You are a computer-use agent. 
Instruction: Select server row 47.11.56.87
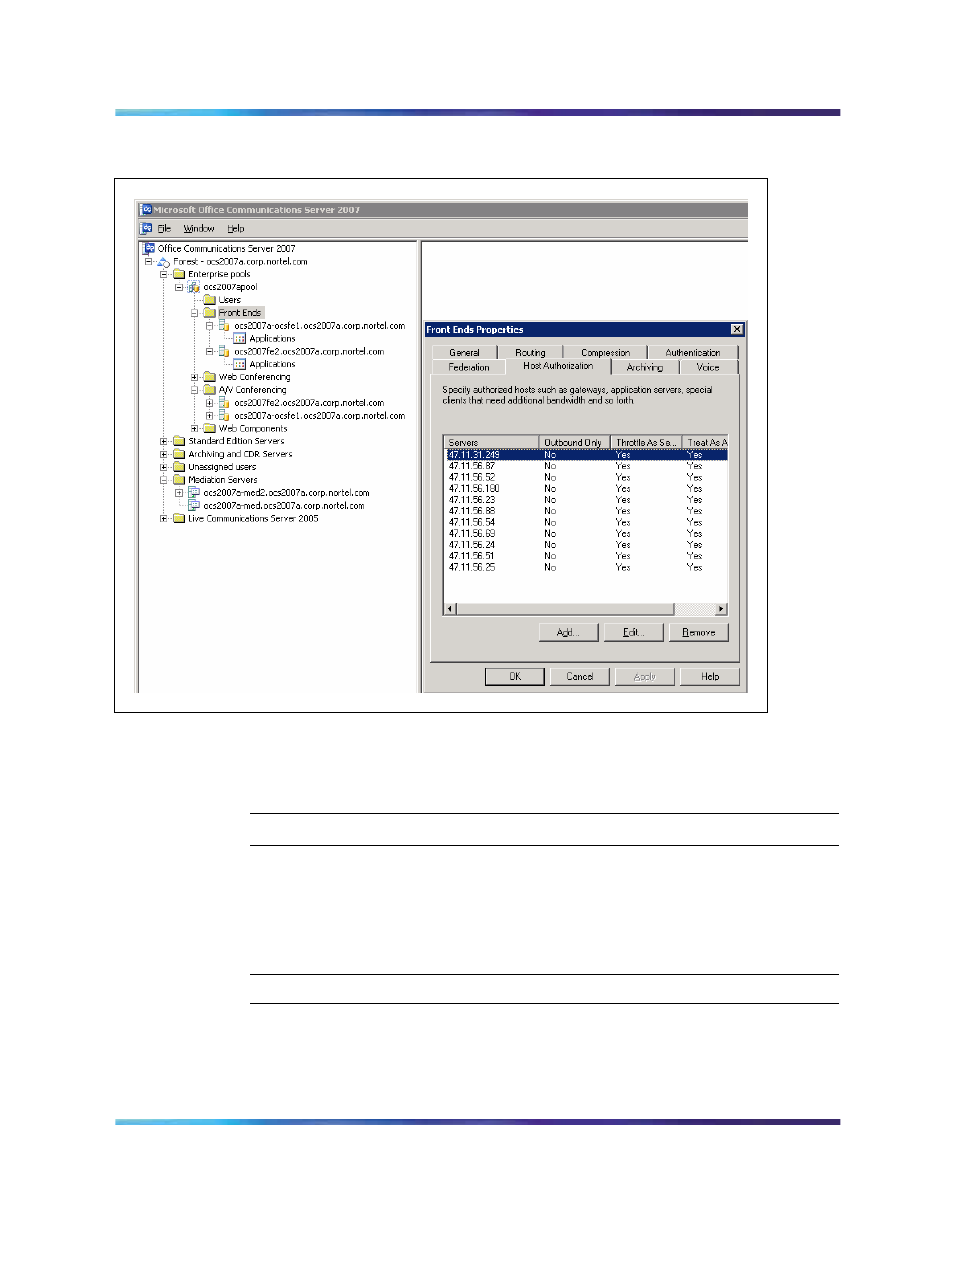tap(587, 466)
